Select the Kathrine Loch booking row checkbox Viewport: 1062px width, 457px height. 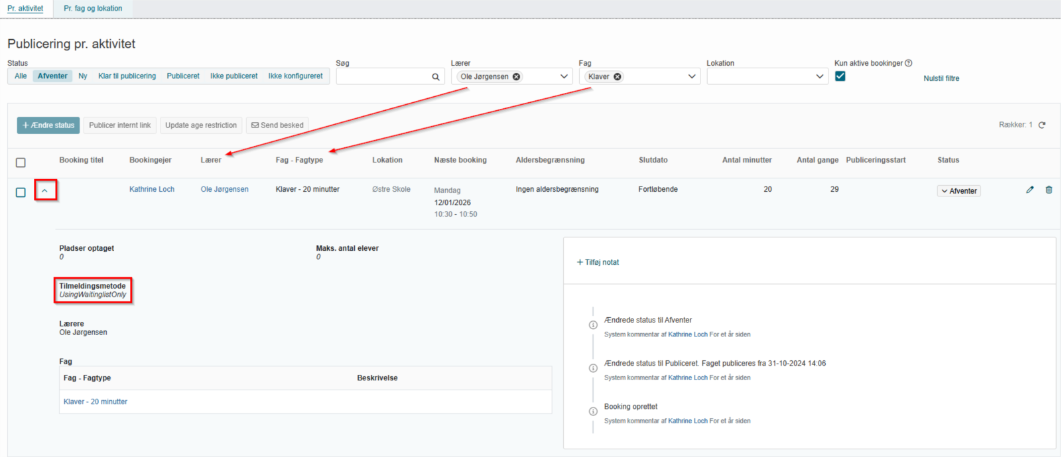click(20, 192)
